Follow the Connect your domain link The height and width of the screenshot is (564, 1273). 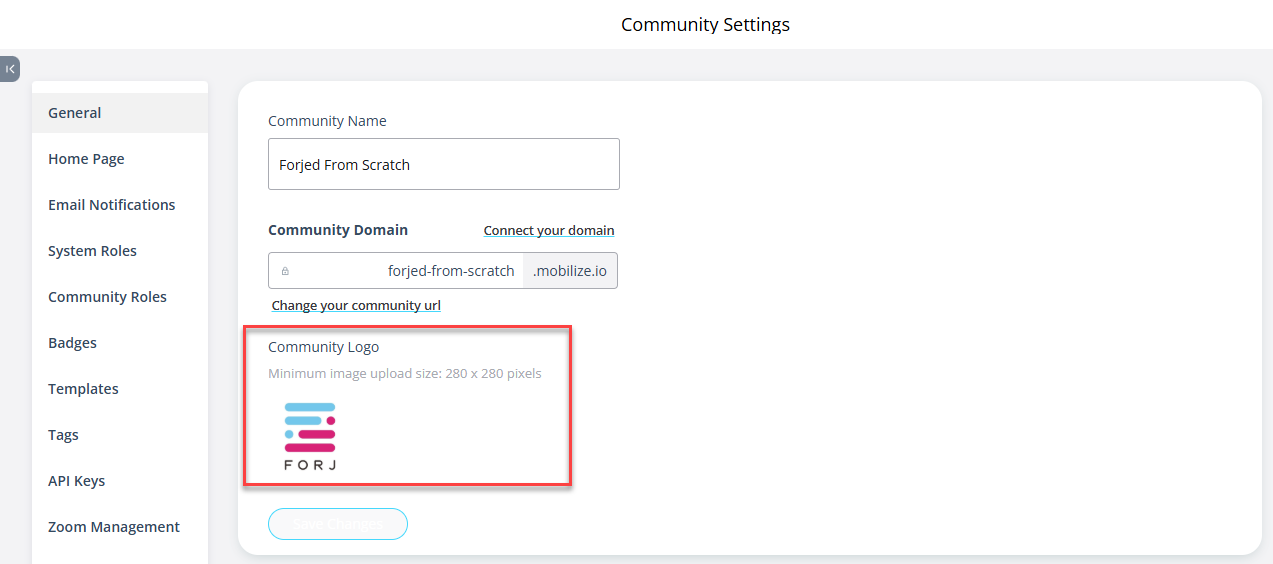pos(549,231)
